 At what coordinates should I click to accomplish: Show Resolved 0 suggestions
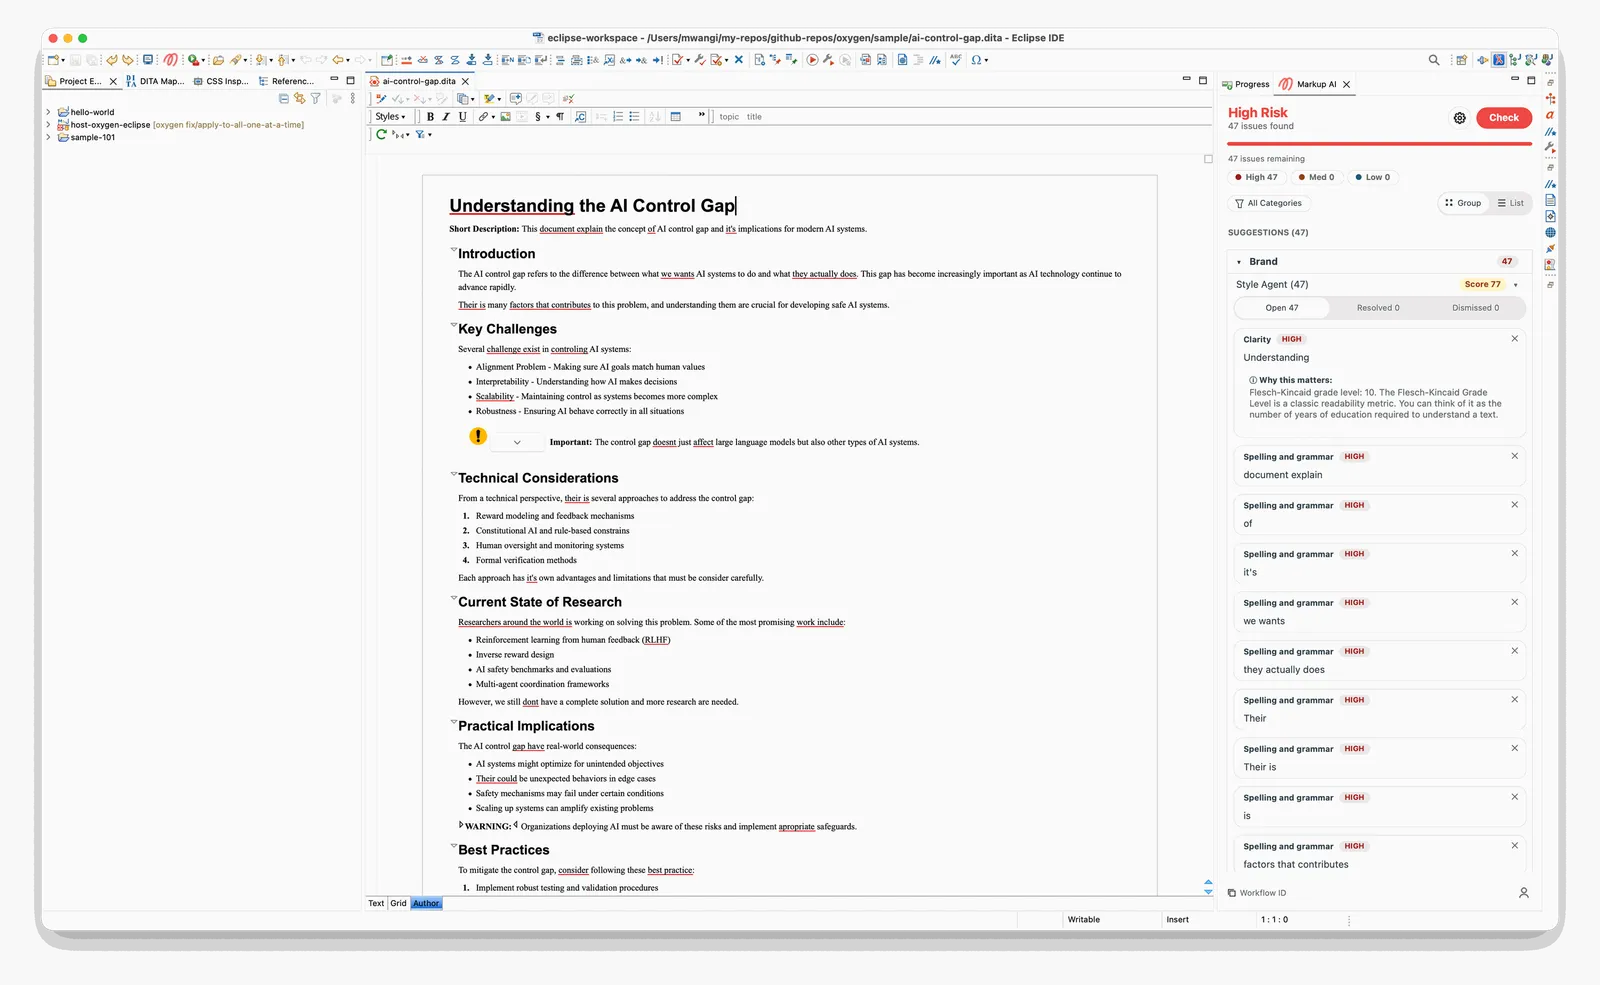(x=1378, y=308)
